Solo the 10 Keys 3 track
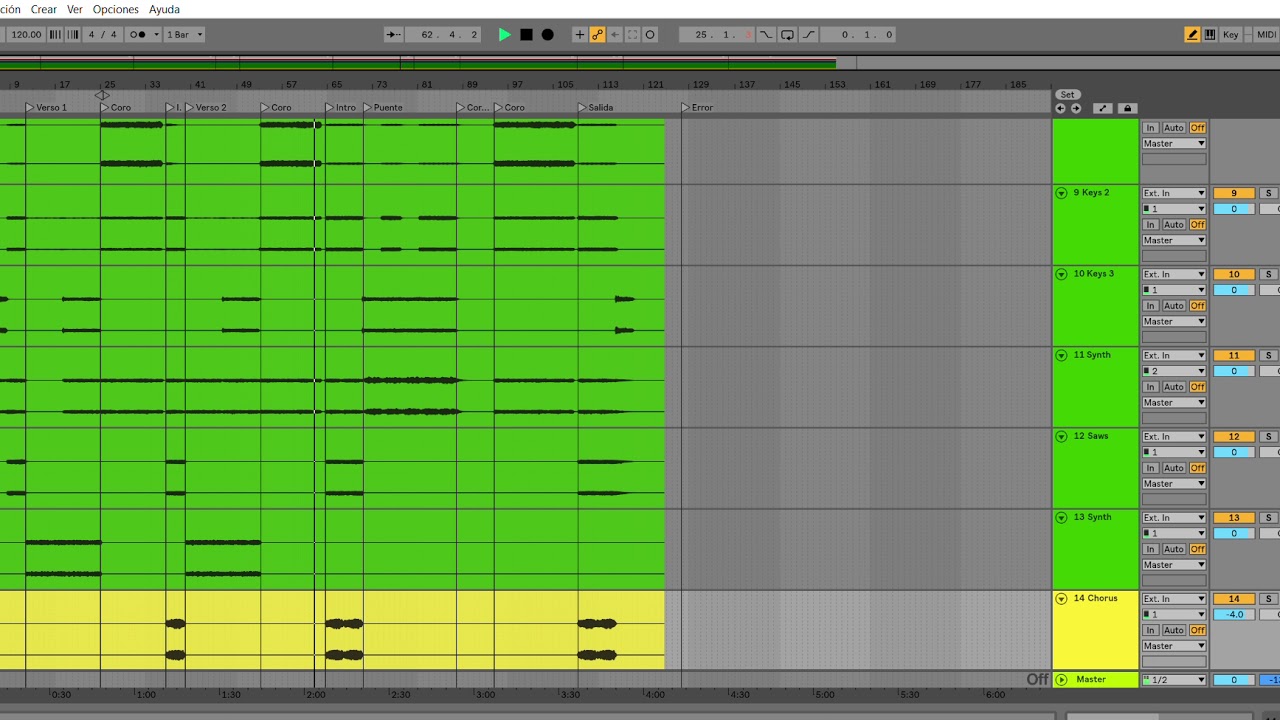The image size is (1280, 720). pos(1268,274)
